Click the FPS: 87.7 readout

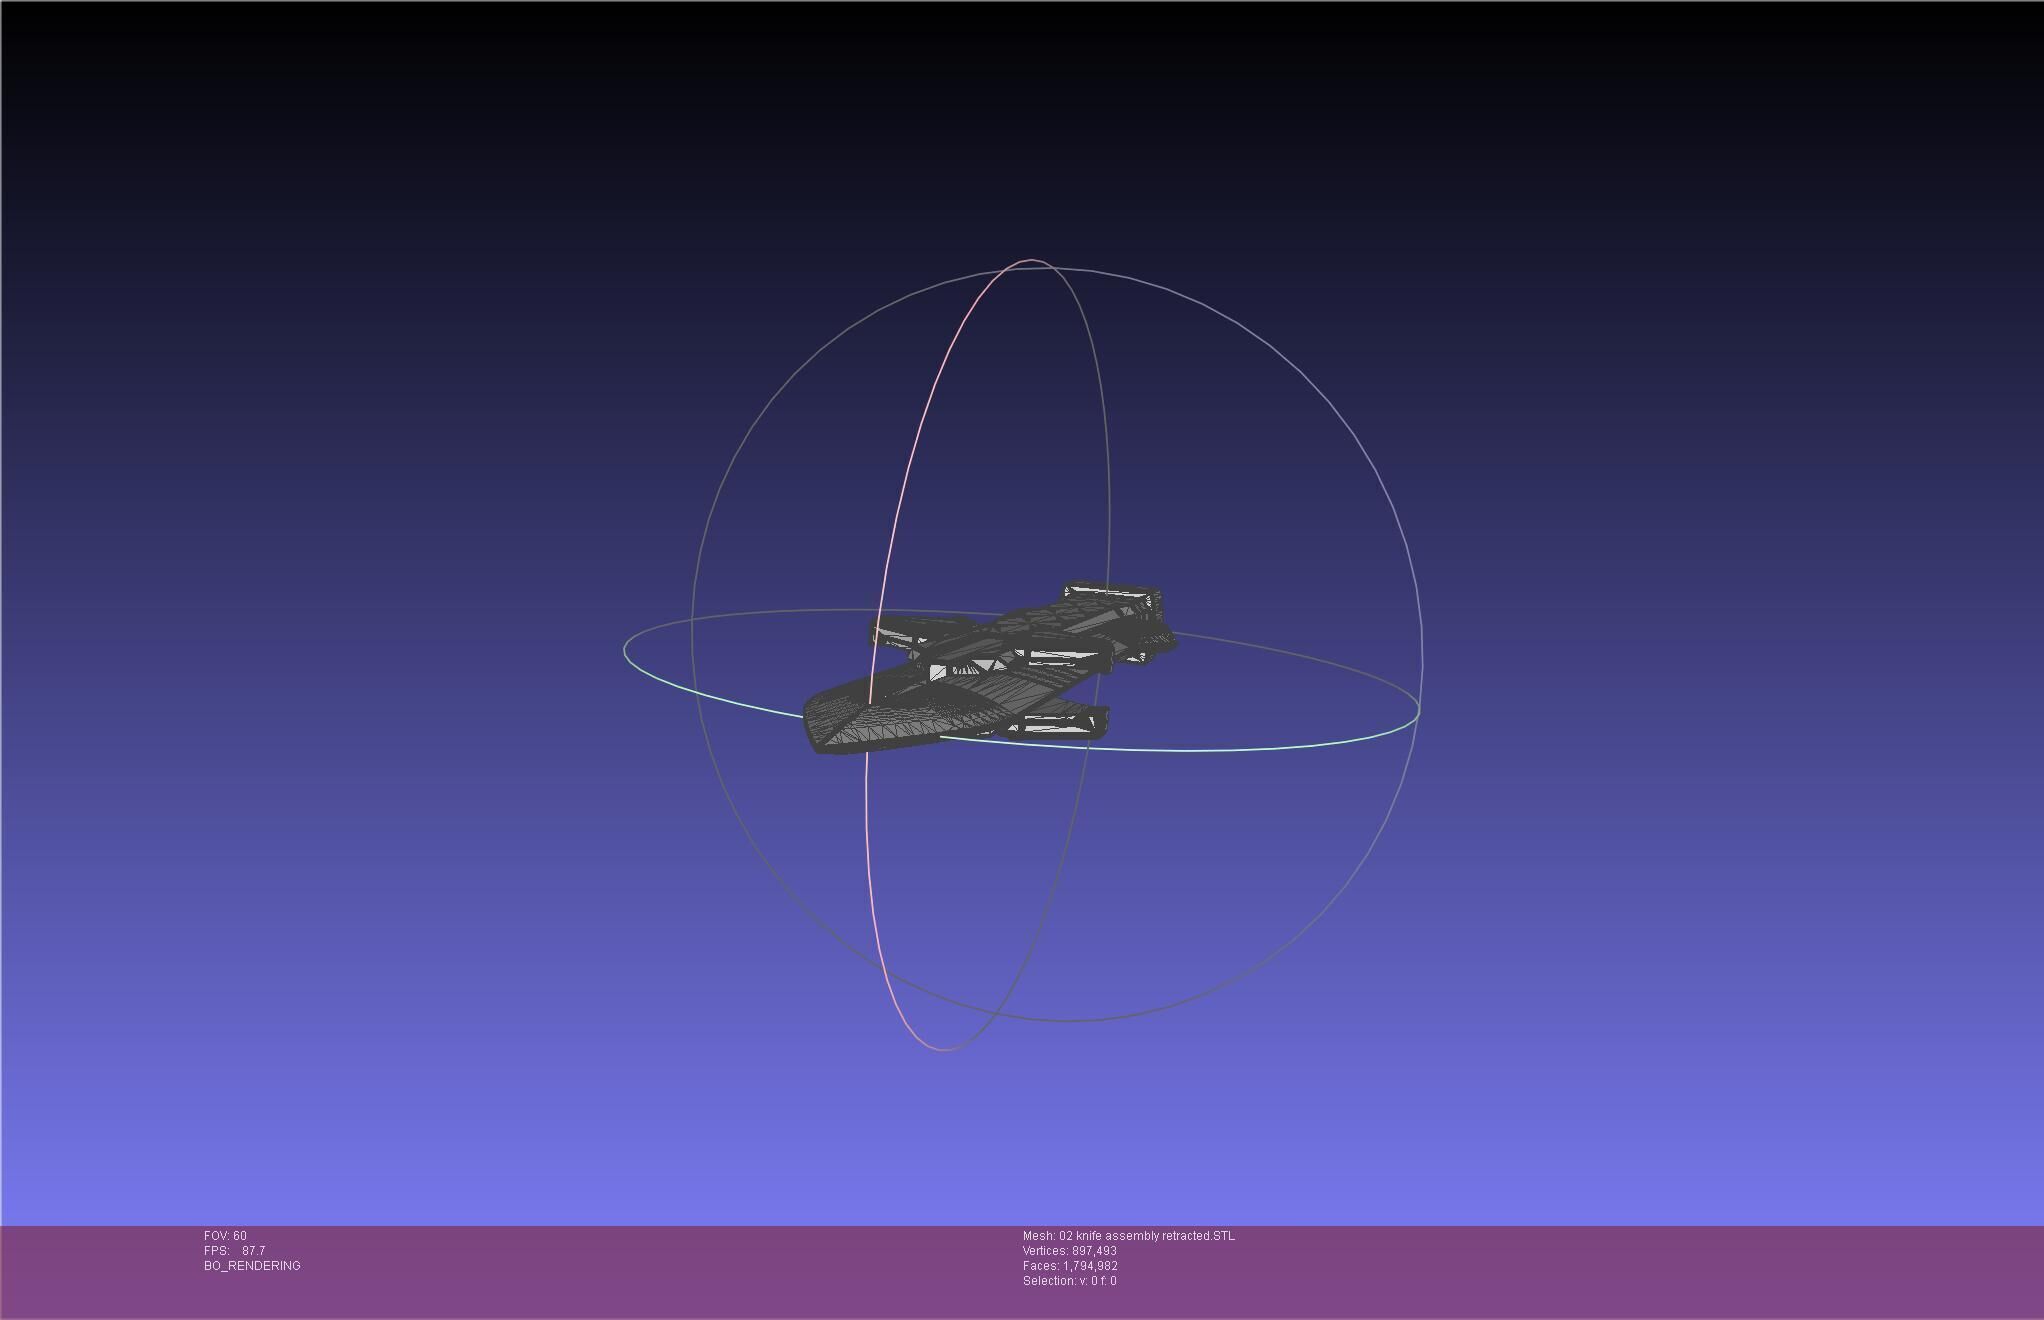[234, 1251]
